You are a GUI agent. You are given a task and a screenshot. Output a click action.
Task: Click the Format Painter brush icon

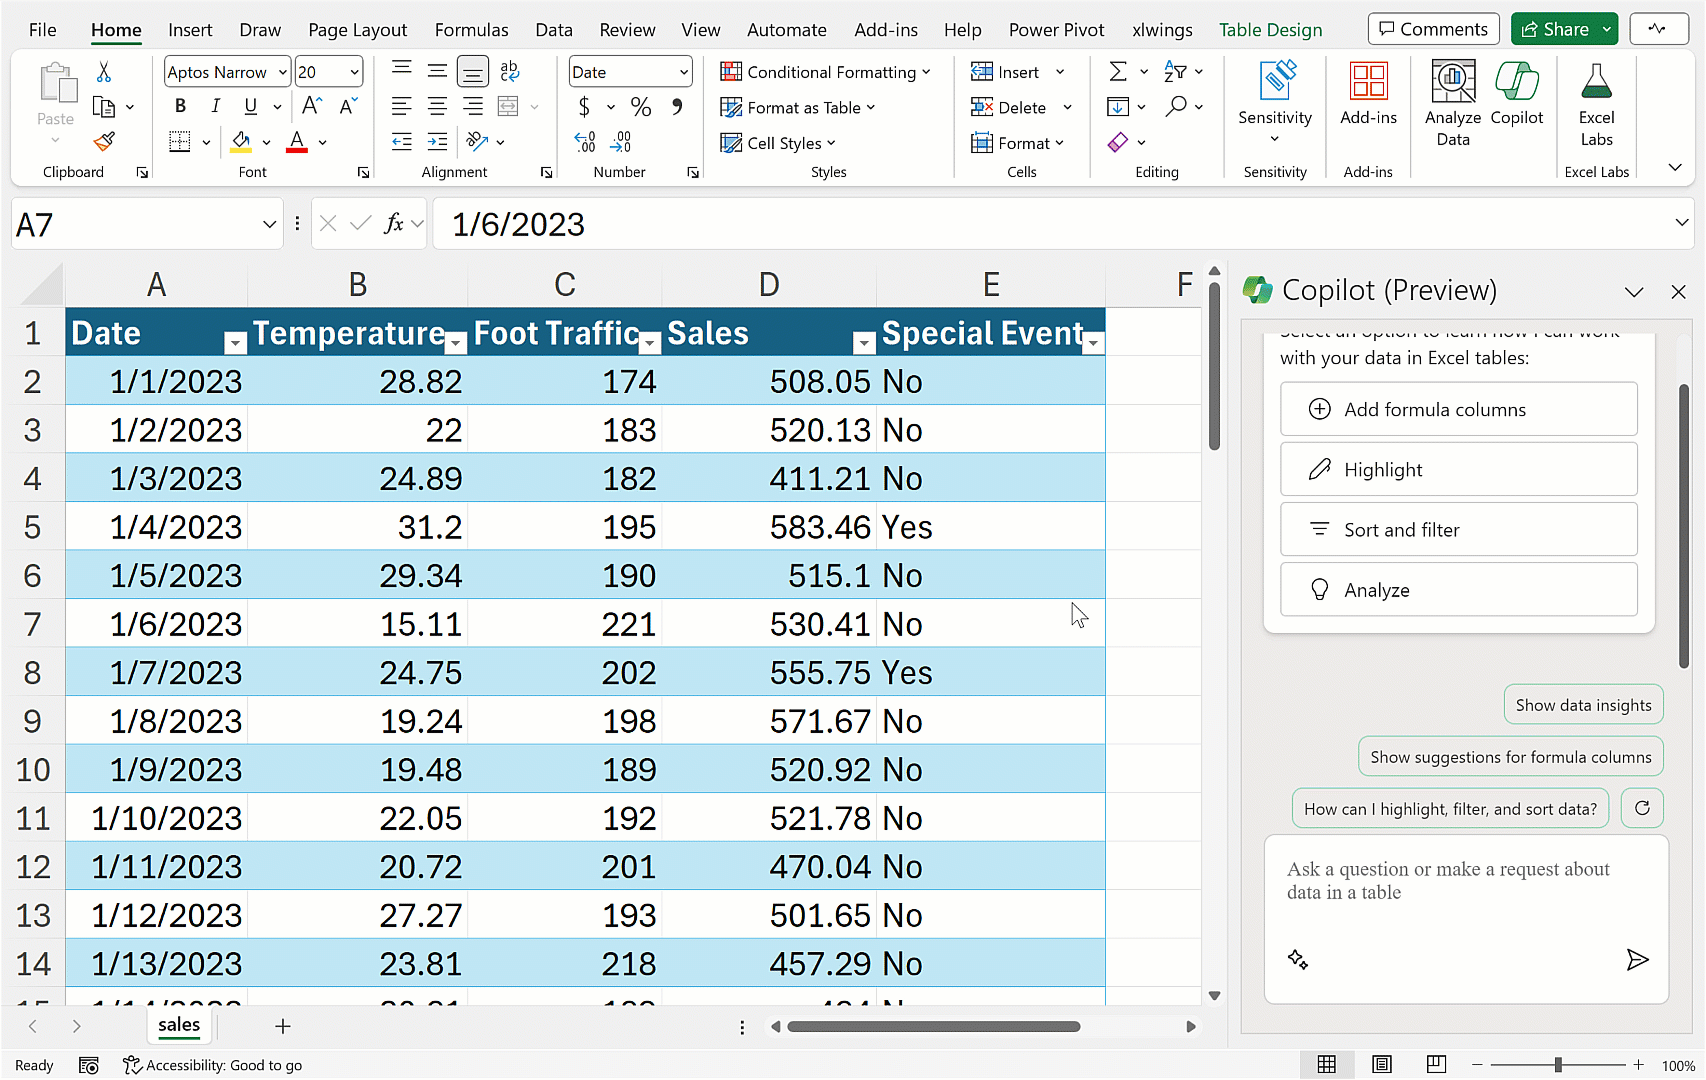[x=104, y=142]
